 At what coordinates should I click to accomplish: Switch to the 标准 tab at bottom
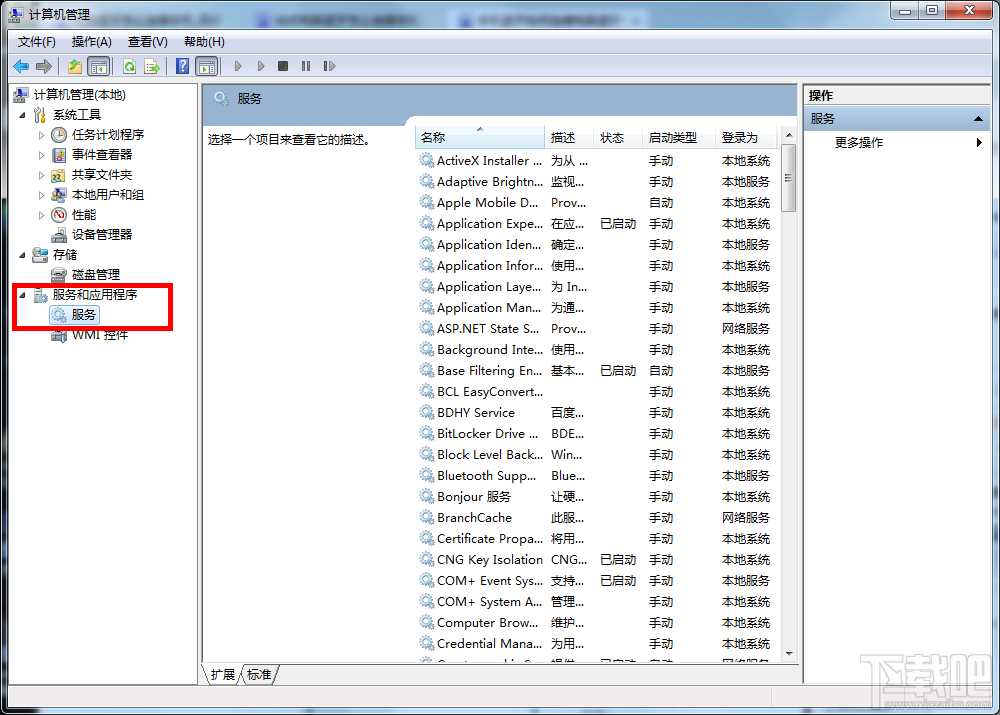click(x=259, y=674)
